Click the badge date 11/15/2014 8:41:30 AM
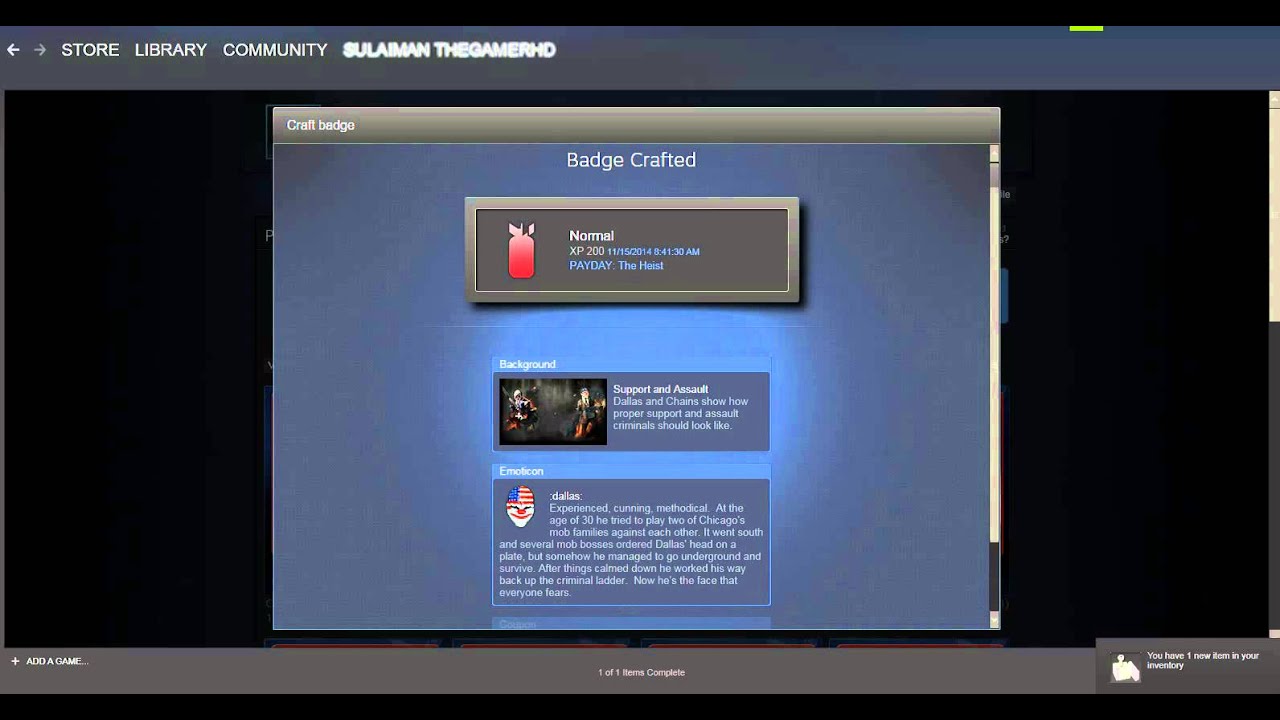 (x=653, y=252)
